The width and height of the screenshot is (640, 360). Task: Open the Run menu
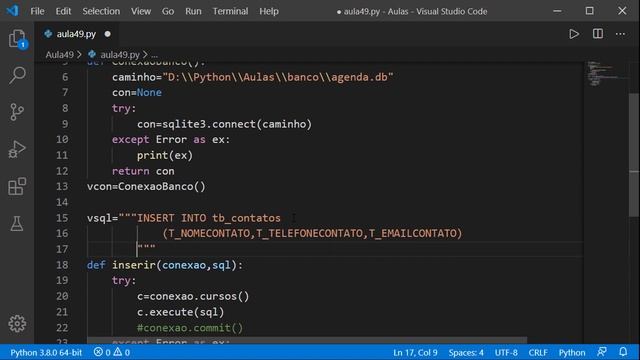click(193, 11)
